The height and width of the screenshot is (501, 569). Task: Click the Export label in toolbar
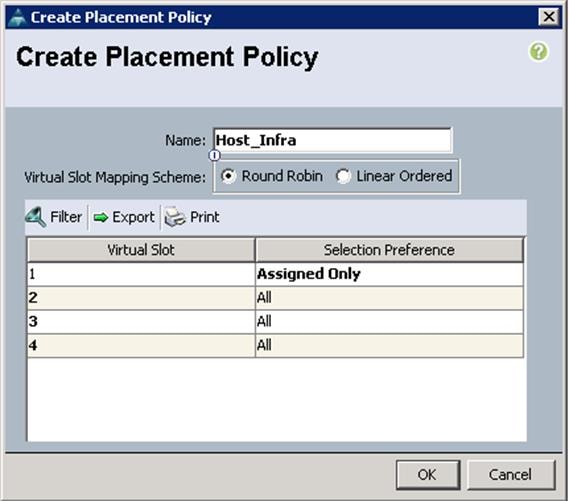pos(133,217)
